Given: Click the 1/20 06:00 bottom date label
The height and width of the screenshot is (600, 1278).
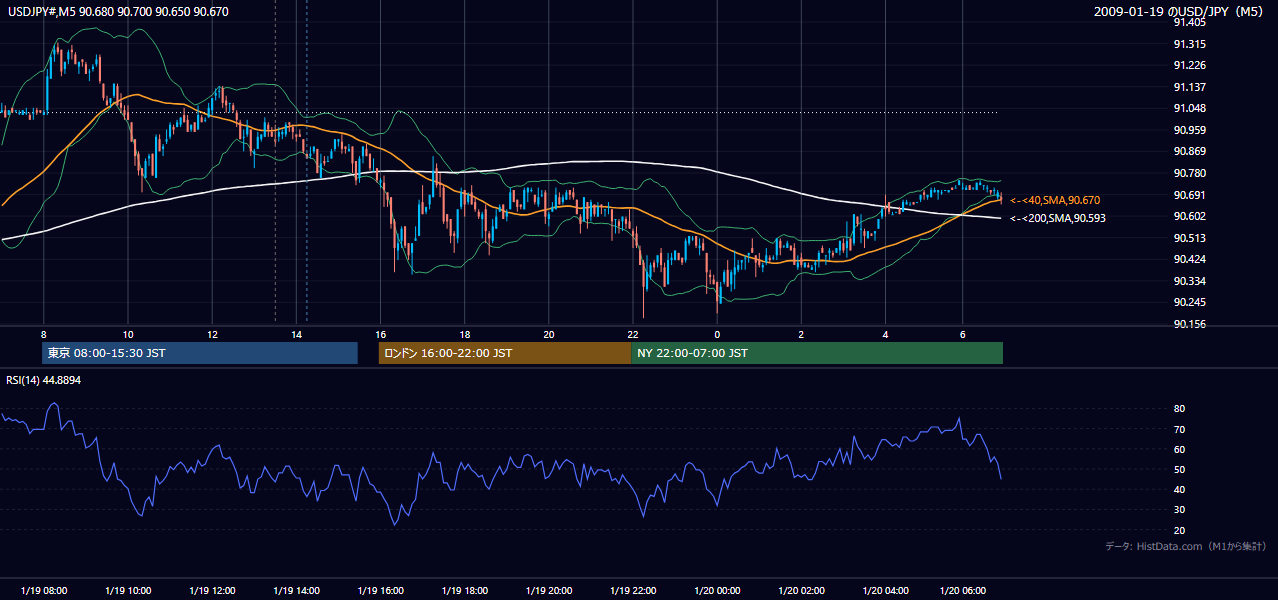Looking at the screenshot, I should click(962, 591).
